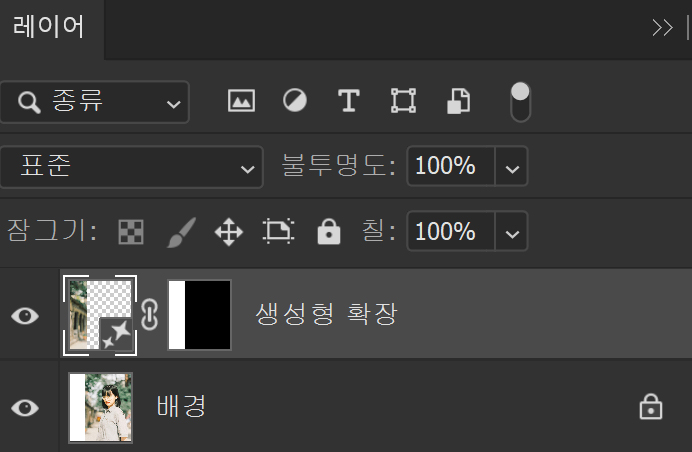The width and height of the screenshot is (692, 452).
Task: Hide the 생성형 확장 layer
Action: pos(25,316)
